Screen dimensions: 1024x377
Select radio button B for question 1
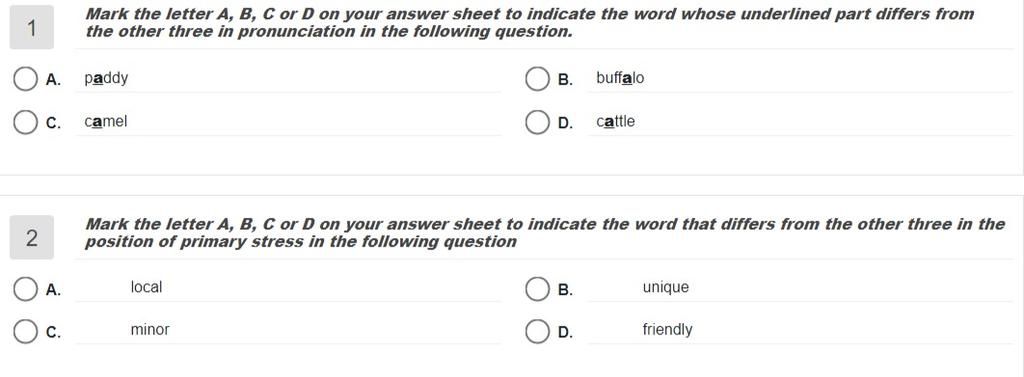coord(537,79)
